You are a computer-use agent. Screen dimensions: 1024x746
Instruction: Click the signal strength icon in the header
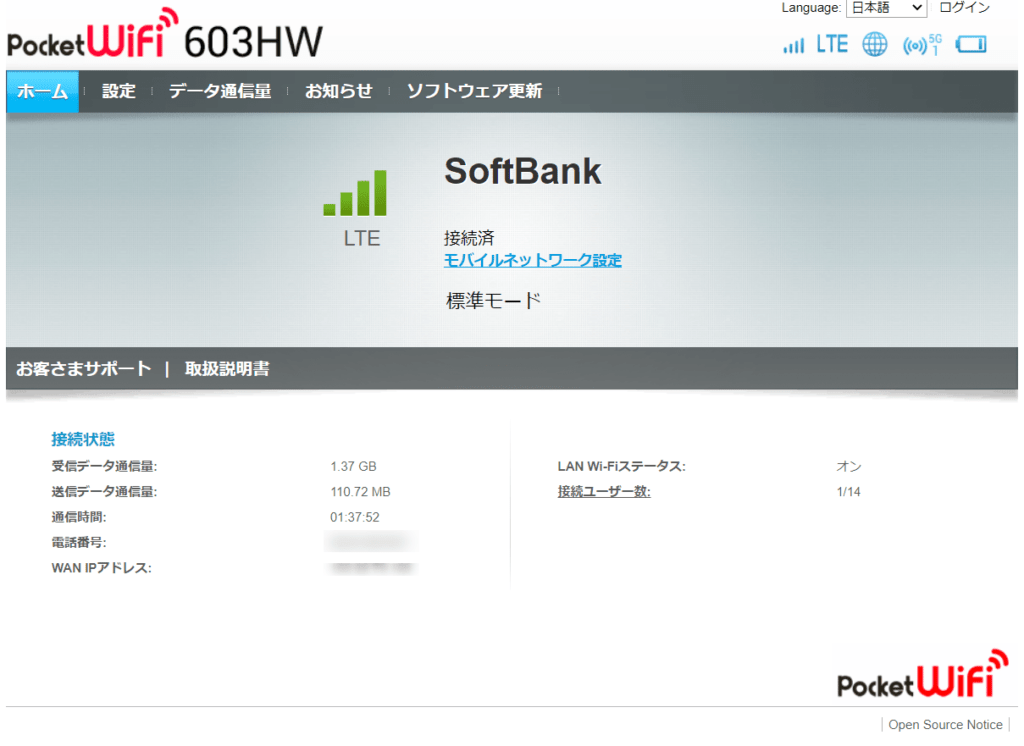point(793,46)
